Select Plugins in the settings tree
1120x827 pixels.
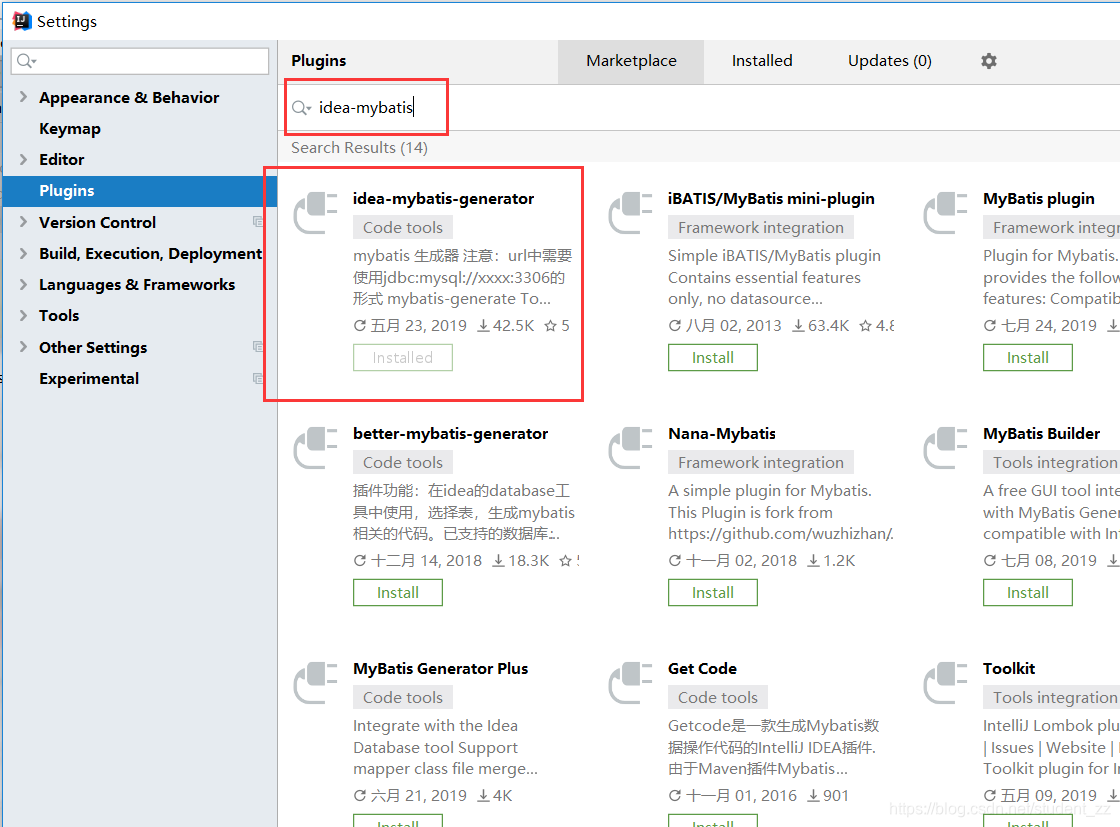[140, 191]
